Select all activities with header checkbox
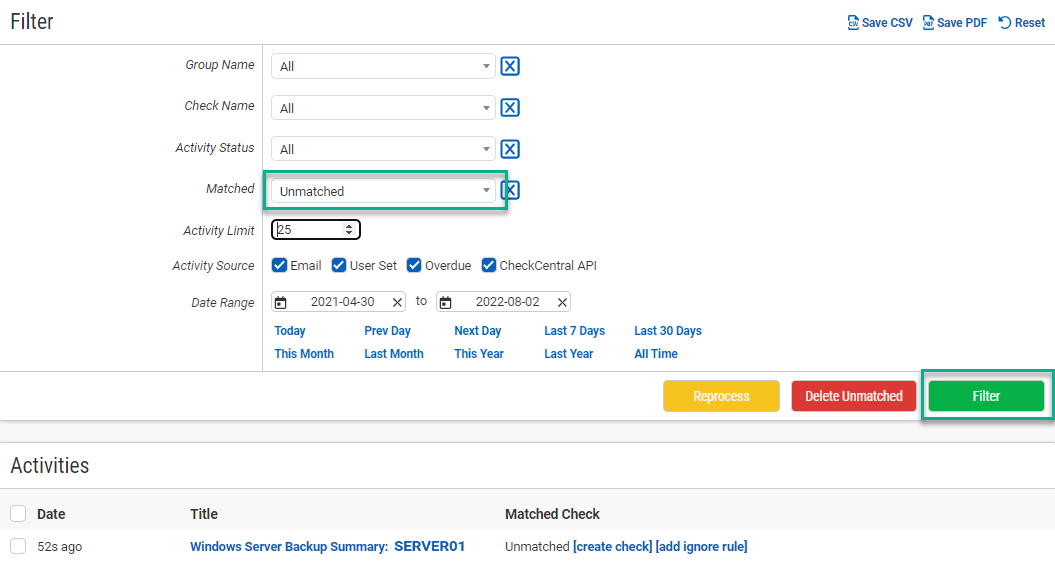Screen dimensions: 1055x563 click(18, 514)
